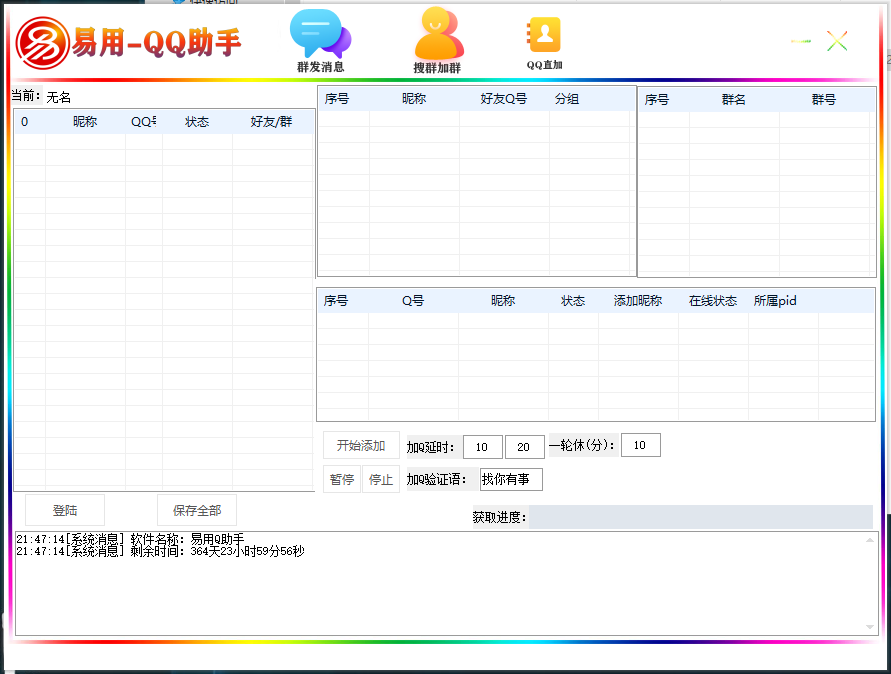The image size is (891, 674).
Task: Click the log scrollbar down arrow
Action: pyautogui.click(x=869, y=627)
